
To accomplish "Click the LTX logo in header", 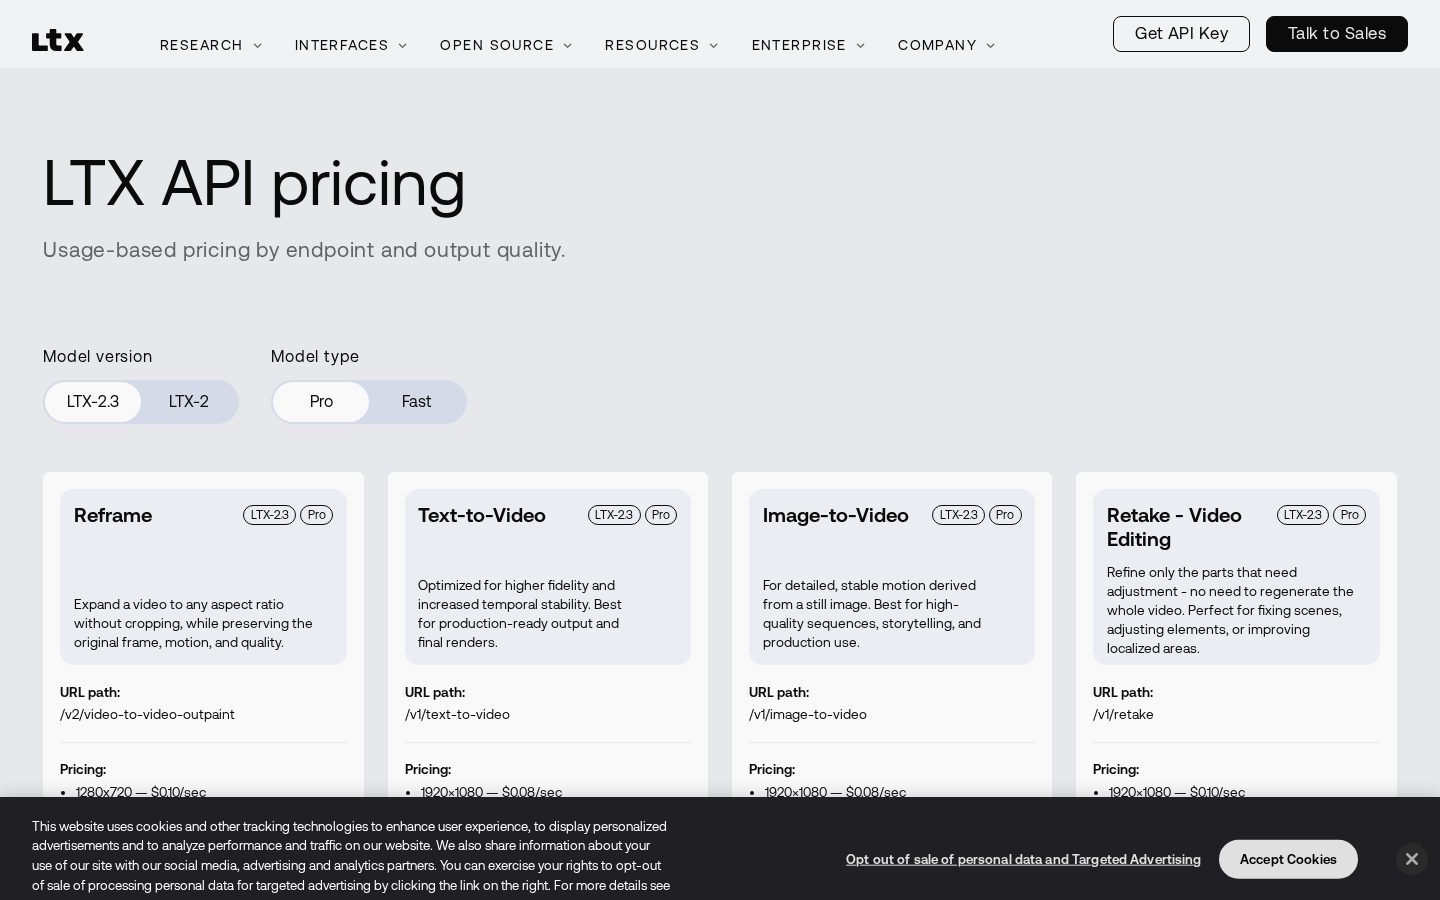I will [58, 41].
